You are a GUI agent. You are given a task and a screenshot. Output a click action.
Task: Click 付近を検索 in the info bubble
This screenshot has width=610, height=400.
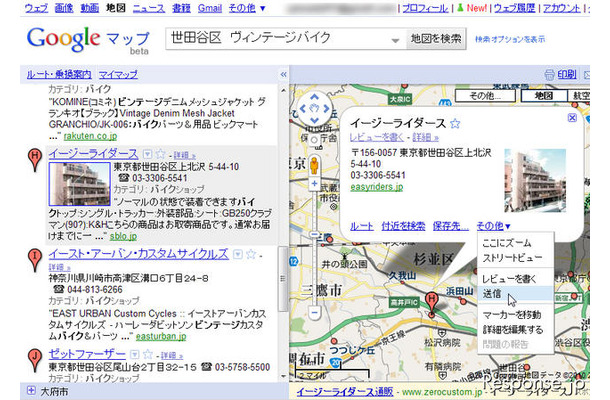pyautogui.click(x=403, y=226)
